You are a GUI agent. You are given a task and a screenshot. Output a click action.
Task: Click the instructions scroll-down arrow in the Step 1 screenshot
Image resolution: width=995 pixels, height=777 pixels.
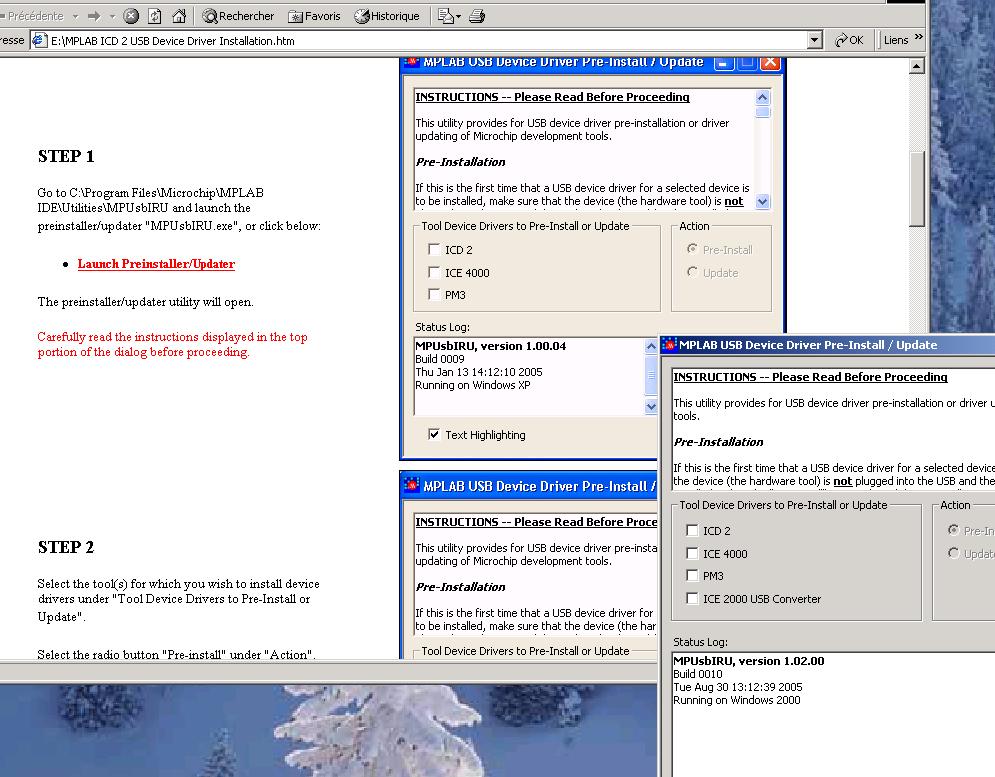(763, 201)
